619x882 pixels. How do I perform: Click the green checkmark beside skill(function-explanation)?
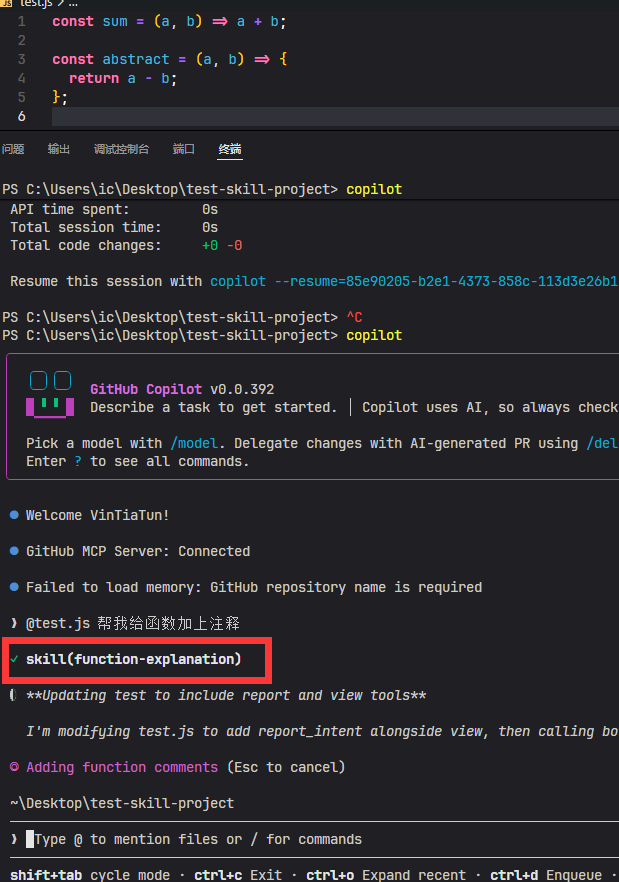pyautogui.click(x=14, y=659)
